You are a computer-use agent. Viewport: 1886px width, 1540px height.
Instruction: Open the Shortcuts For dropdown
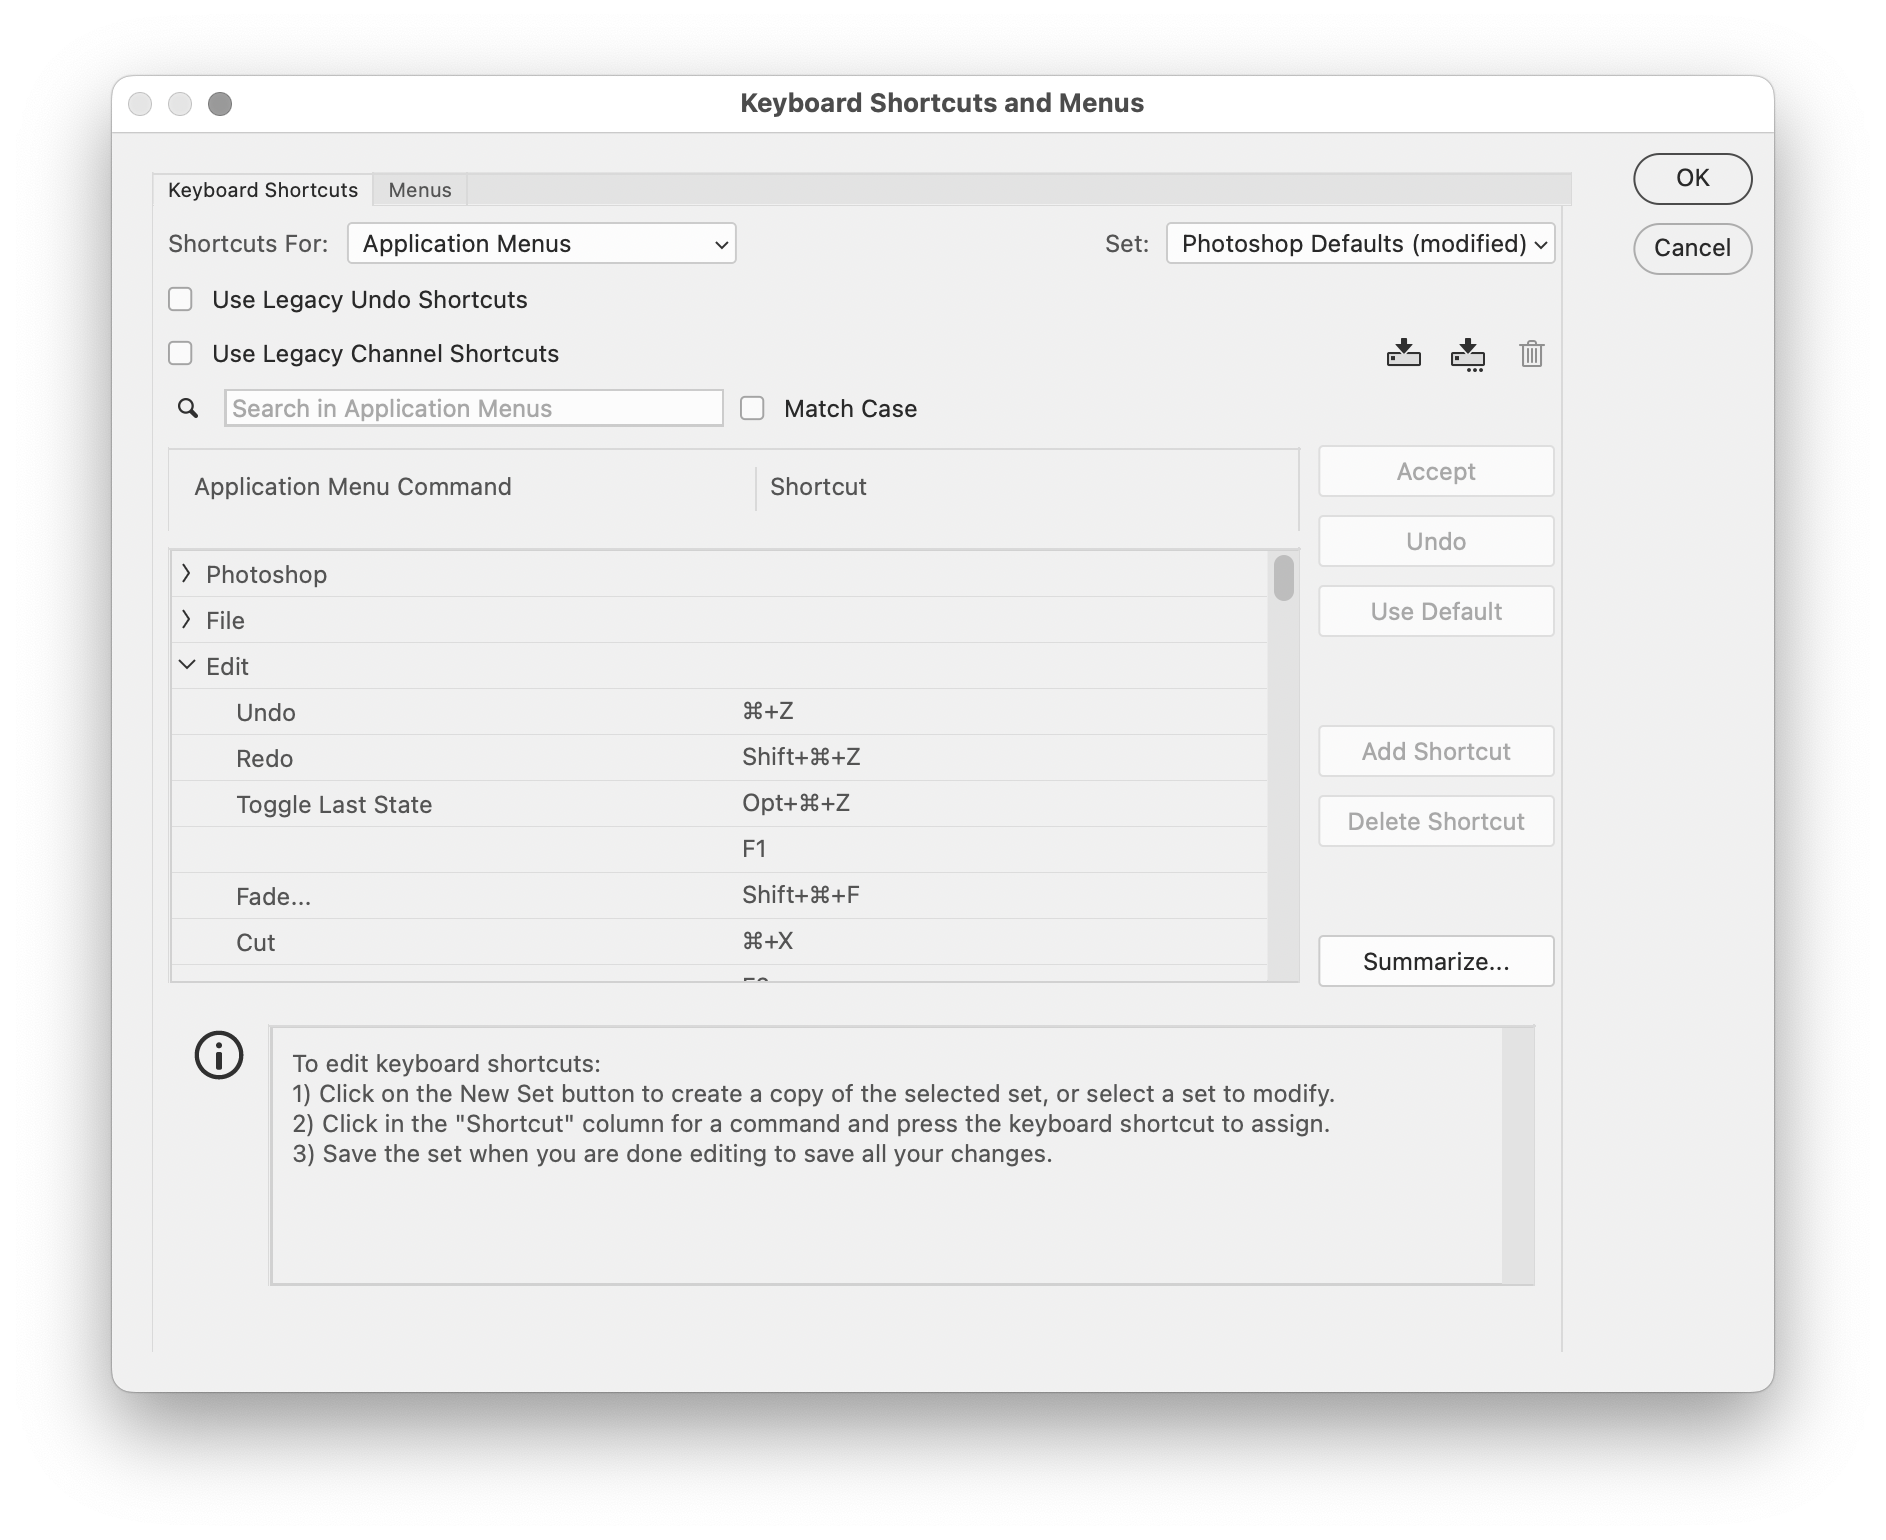tap(541, 243)
